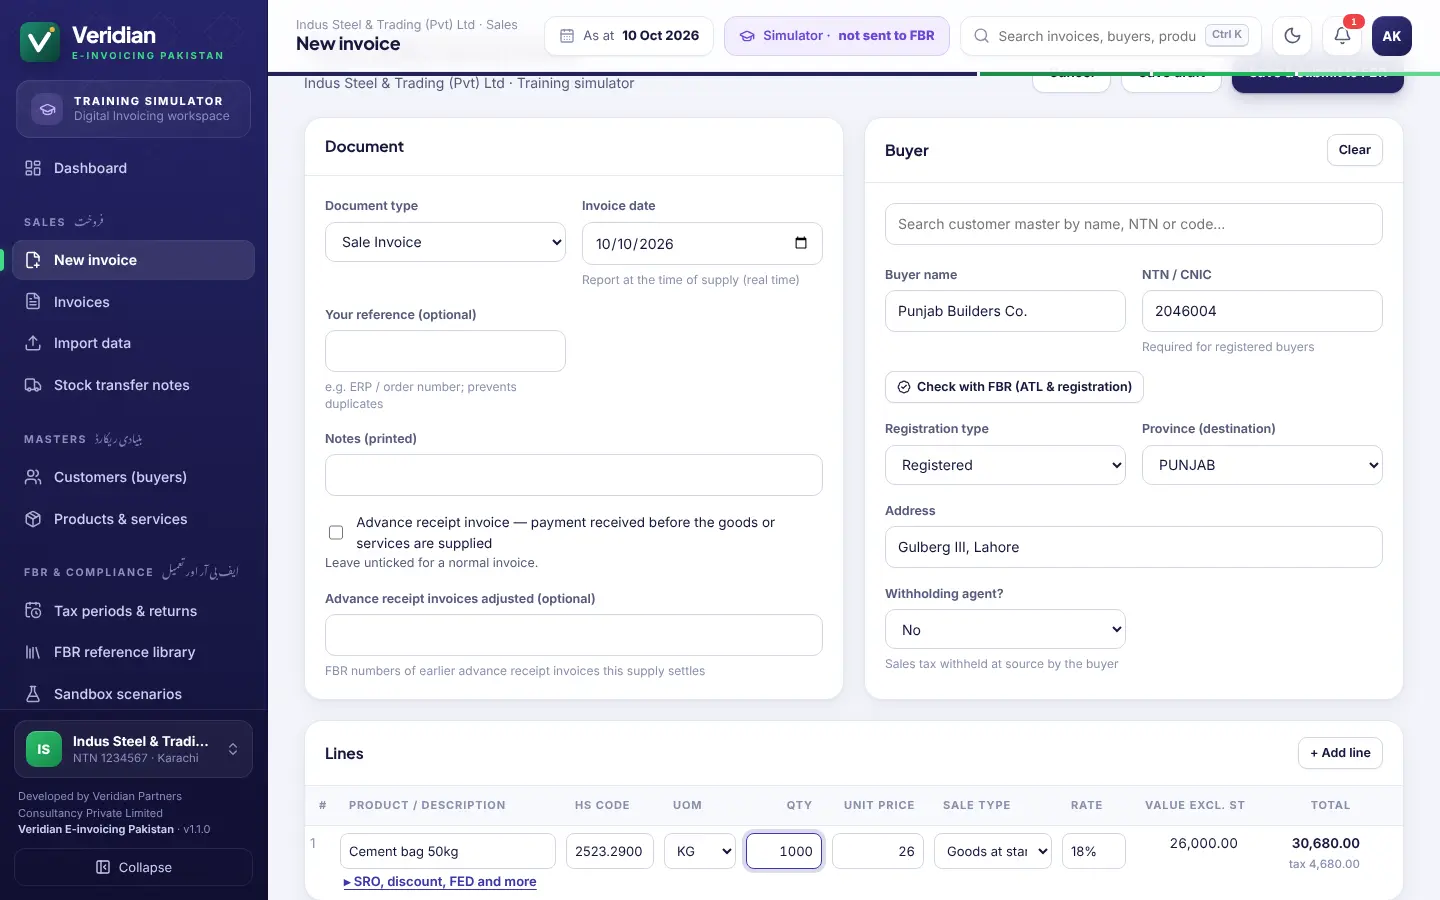Click the HS code field 2523.2900
Viewport: 1440px width, 900px height.
click(610, 851)
